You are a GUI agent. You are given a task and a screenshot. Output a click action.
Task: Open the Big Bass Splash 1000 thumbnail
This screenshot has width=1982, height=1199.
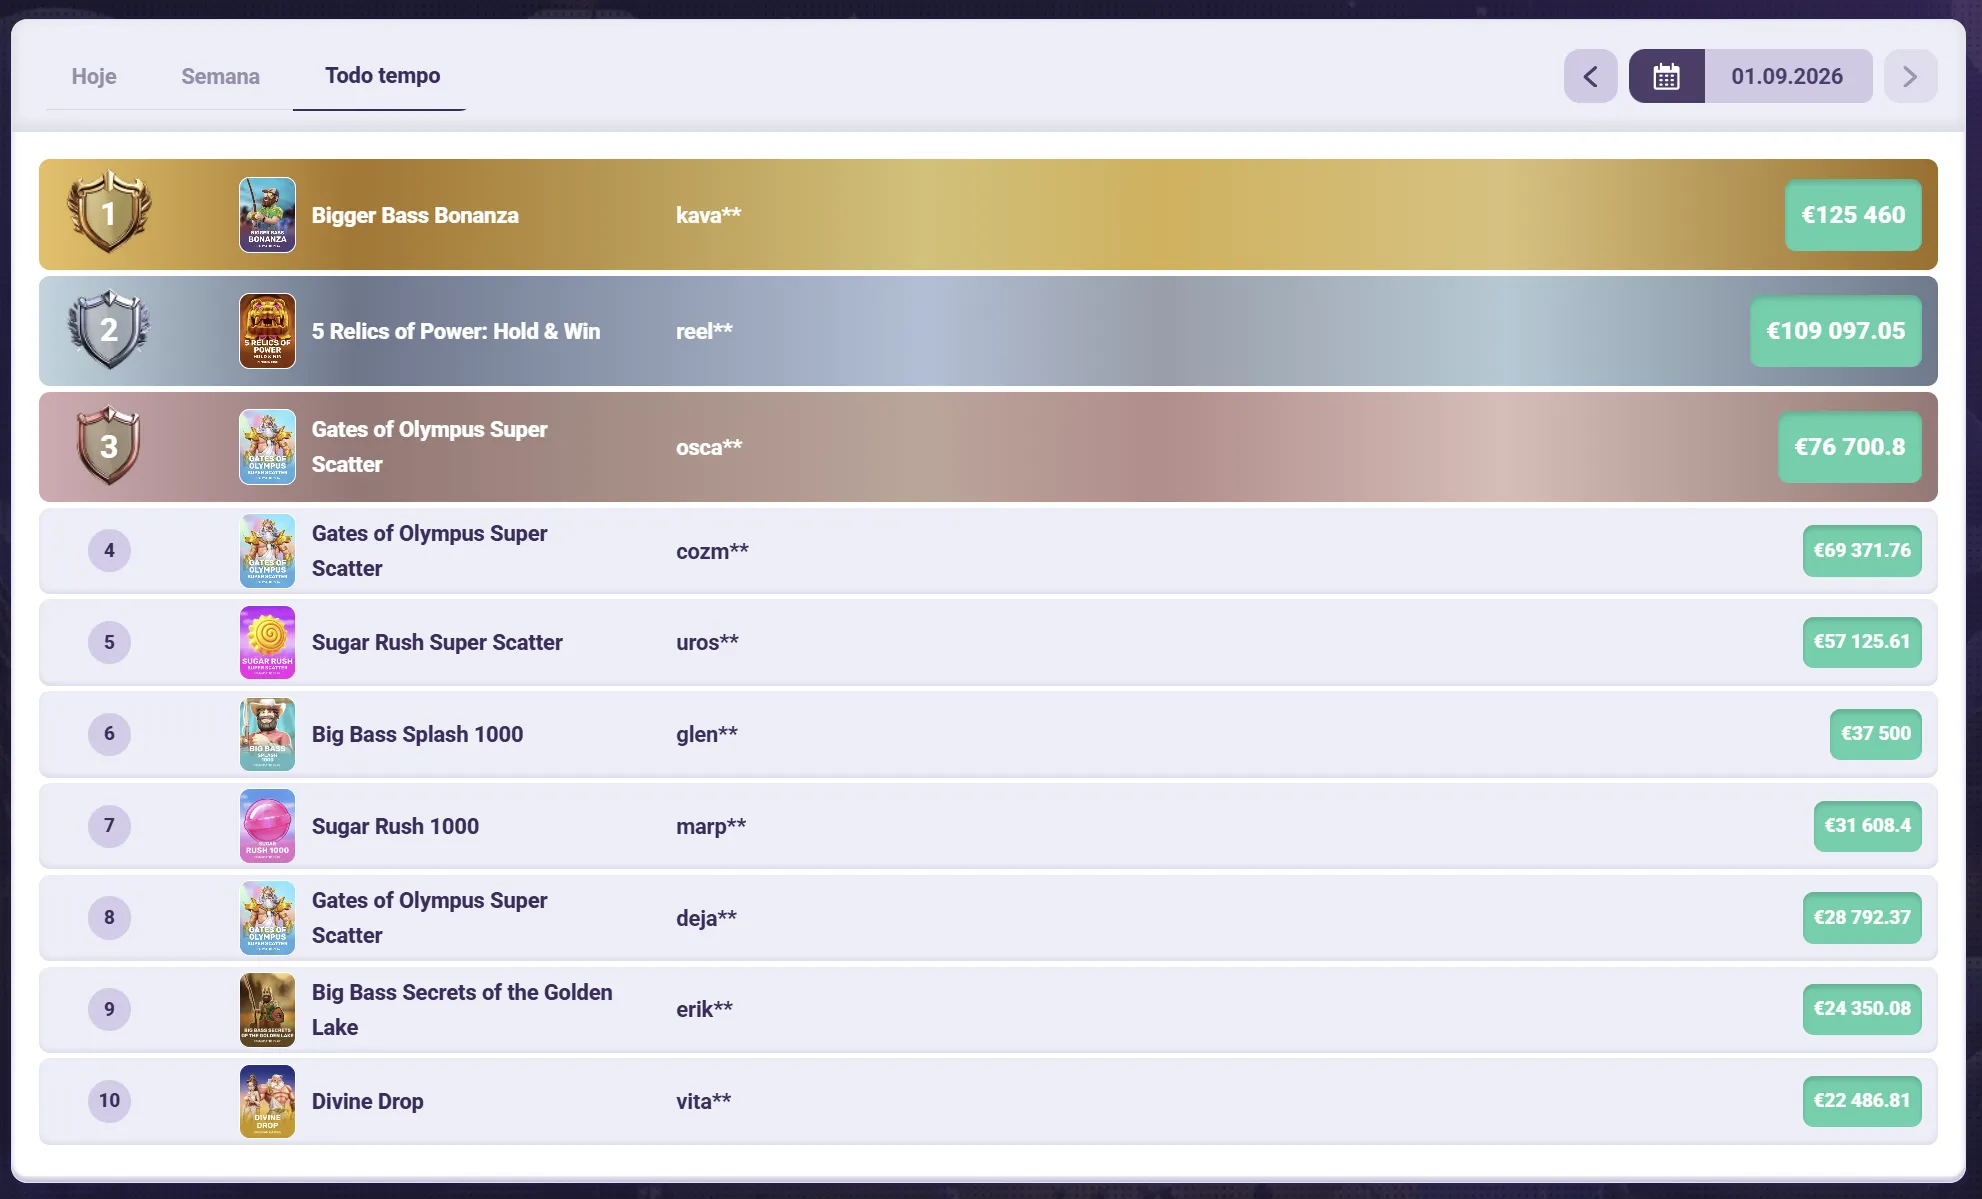[267, 734]
